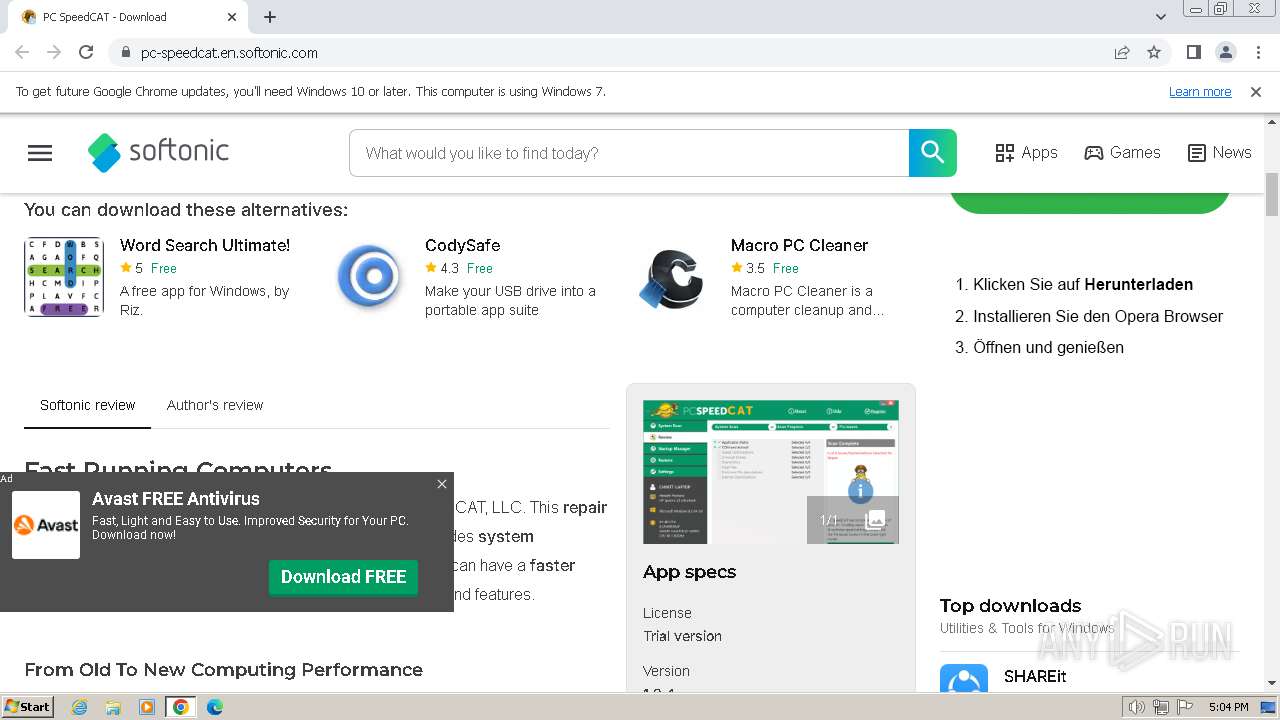Click the 'Top downloads' heading

pyautogui.click(x=1010, y=605)
